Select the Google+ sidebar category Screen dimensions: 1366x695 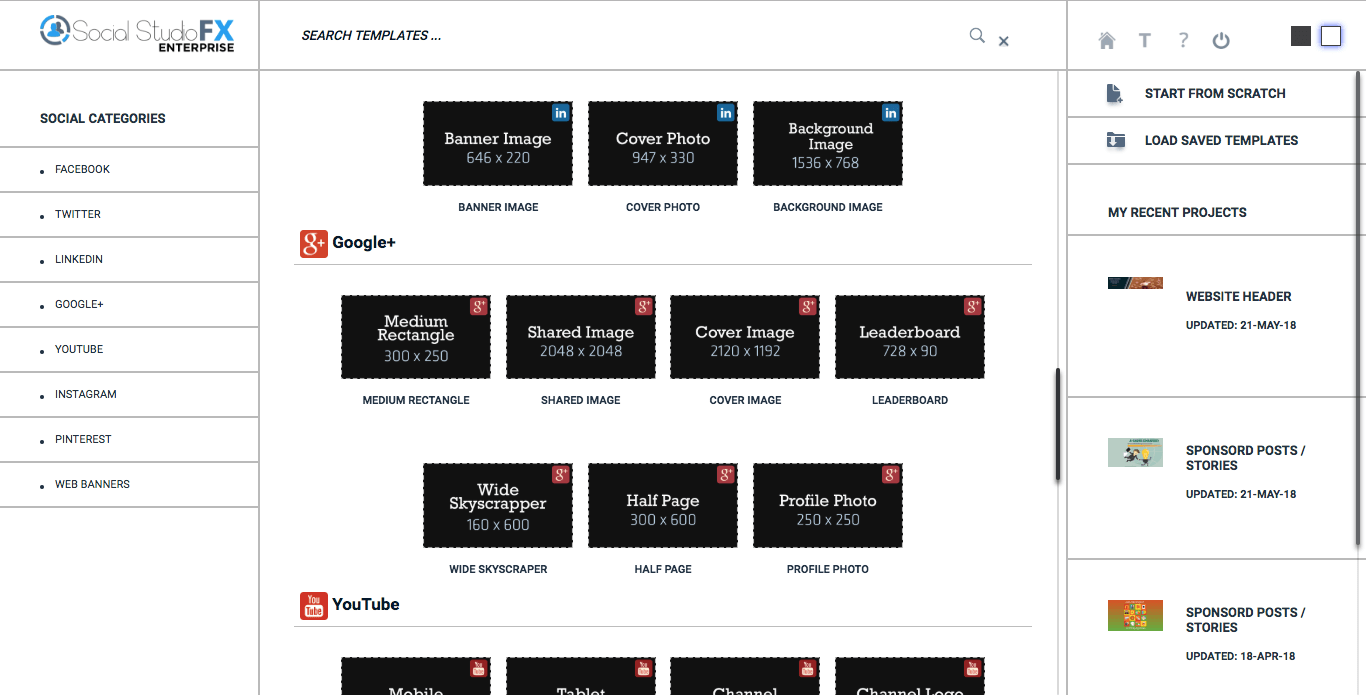129,305
